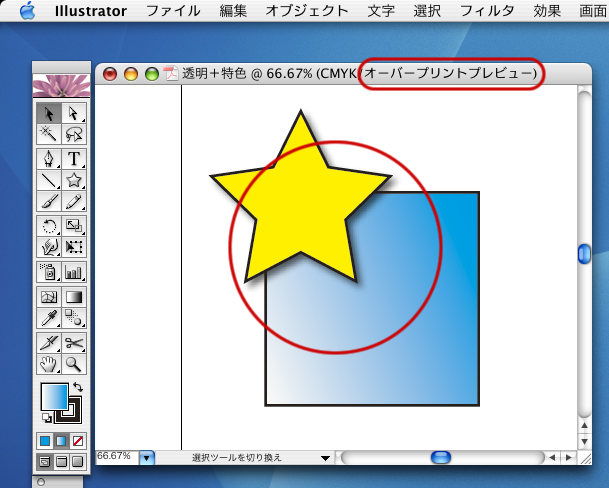Viewport: 609px width, 488px height.
Task: Open the 文字 menu
Action: [381, 11]
